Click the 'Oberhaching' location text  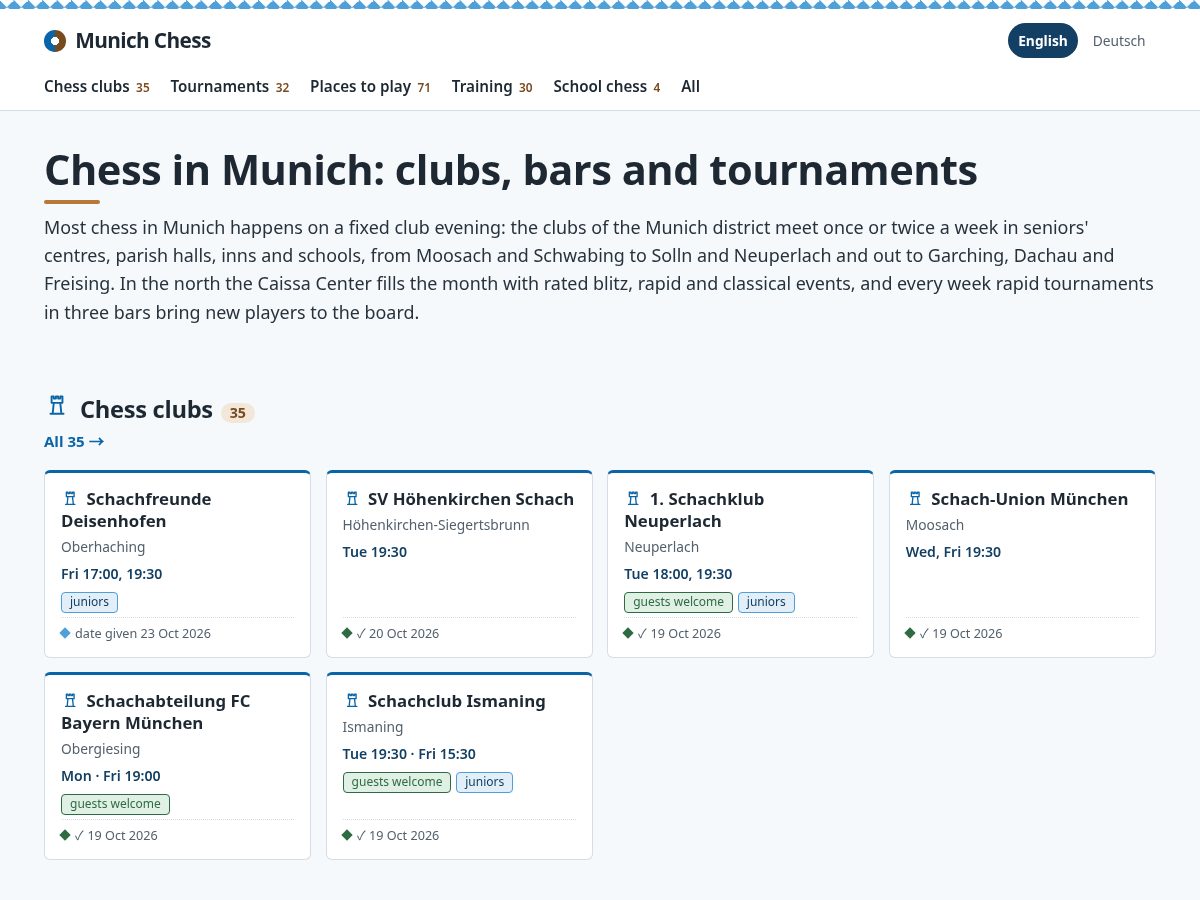pyautogui.click(x=103, y=547)
